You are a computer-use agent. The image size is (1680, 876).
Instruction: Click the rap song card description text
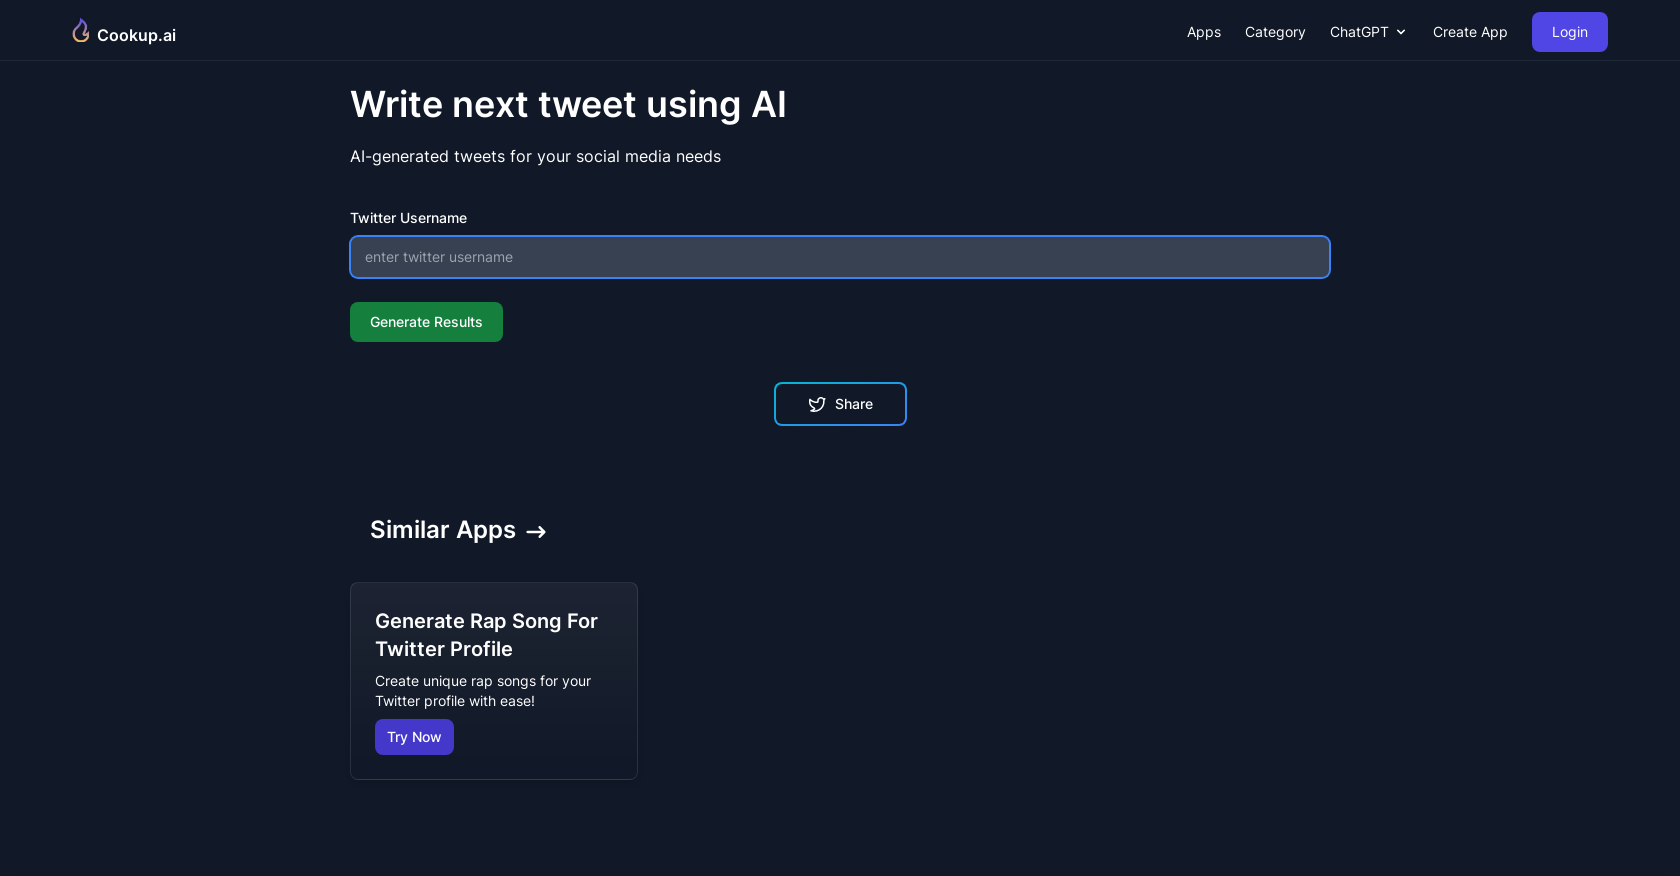pyautogui.click(x=483, y=691)
